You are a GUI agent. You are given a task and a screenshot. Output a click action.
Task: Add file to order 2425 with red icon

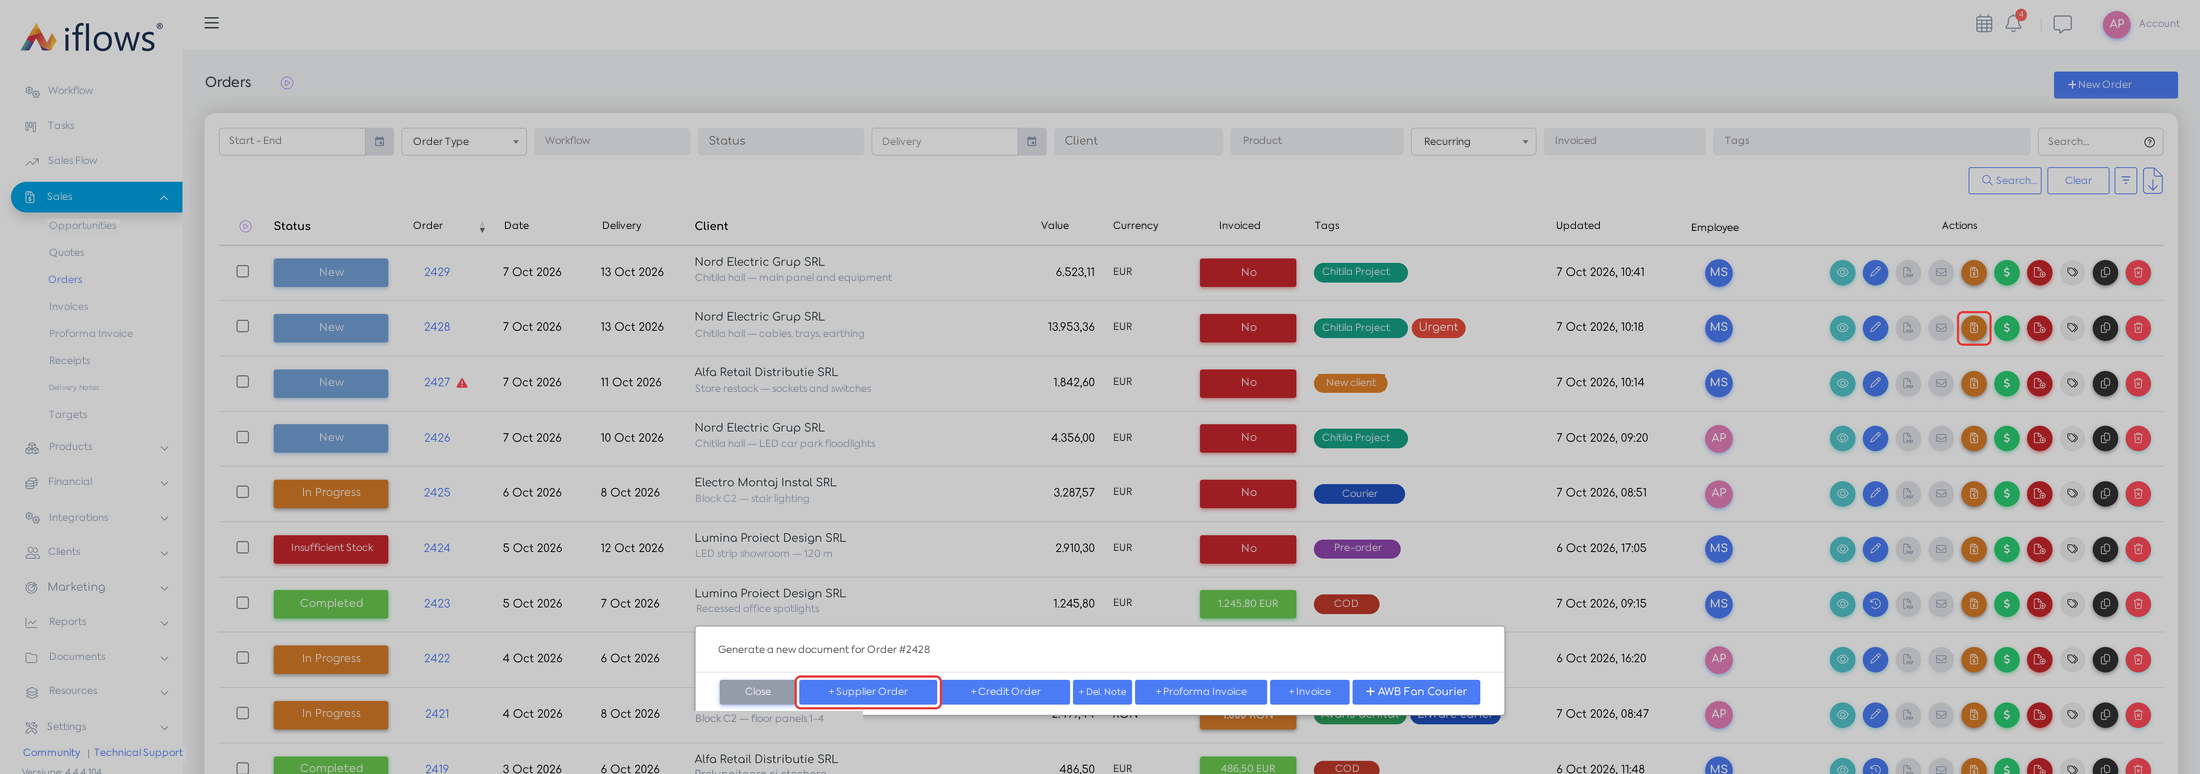tap(2040, 494)
